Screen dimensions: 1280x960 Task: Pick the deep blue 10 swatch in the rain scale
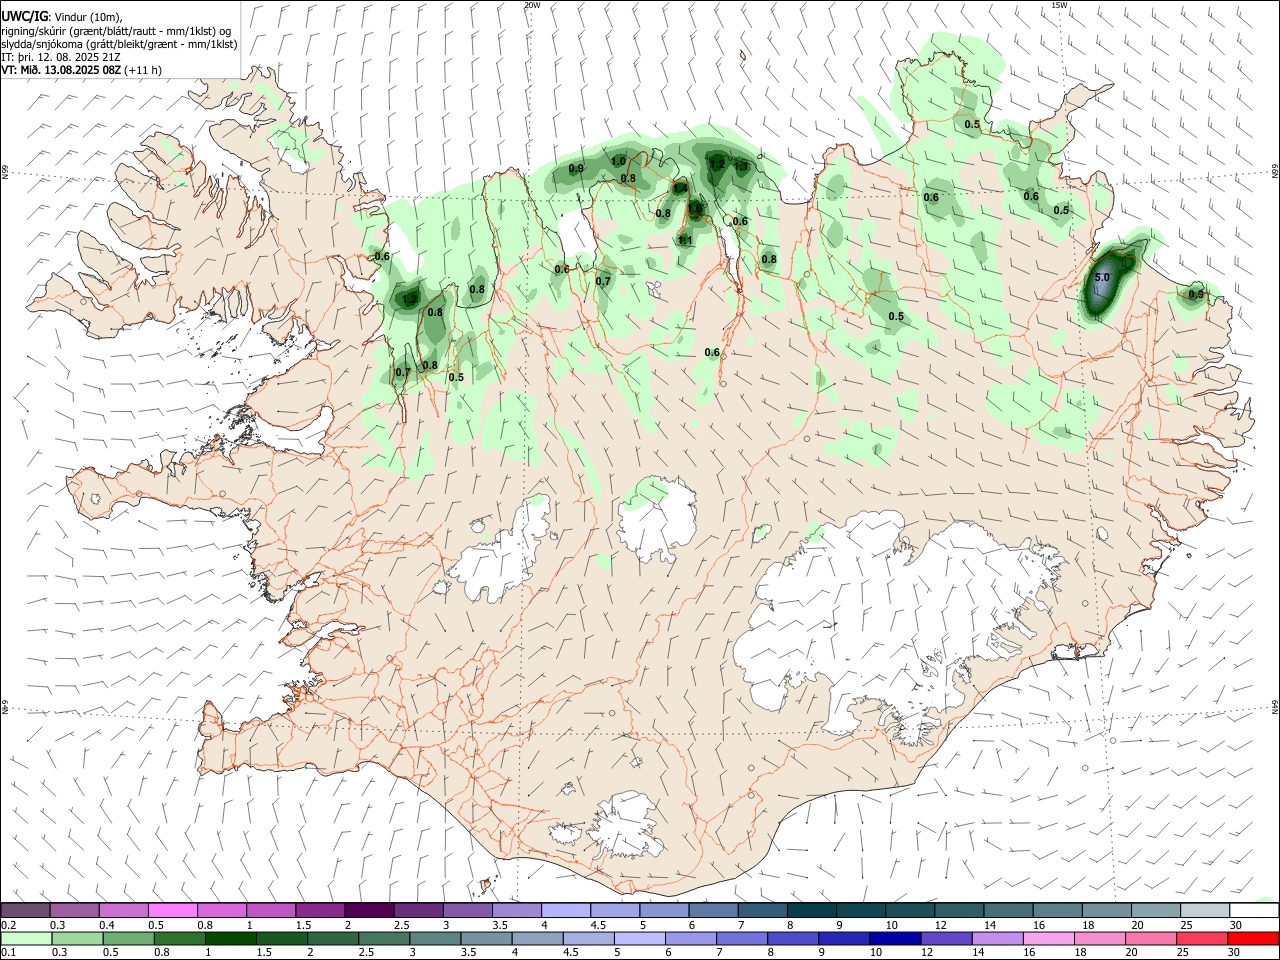click(x=893, y=938)
